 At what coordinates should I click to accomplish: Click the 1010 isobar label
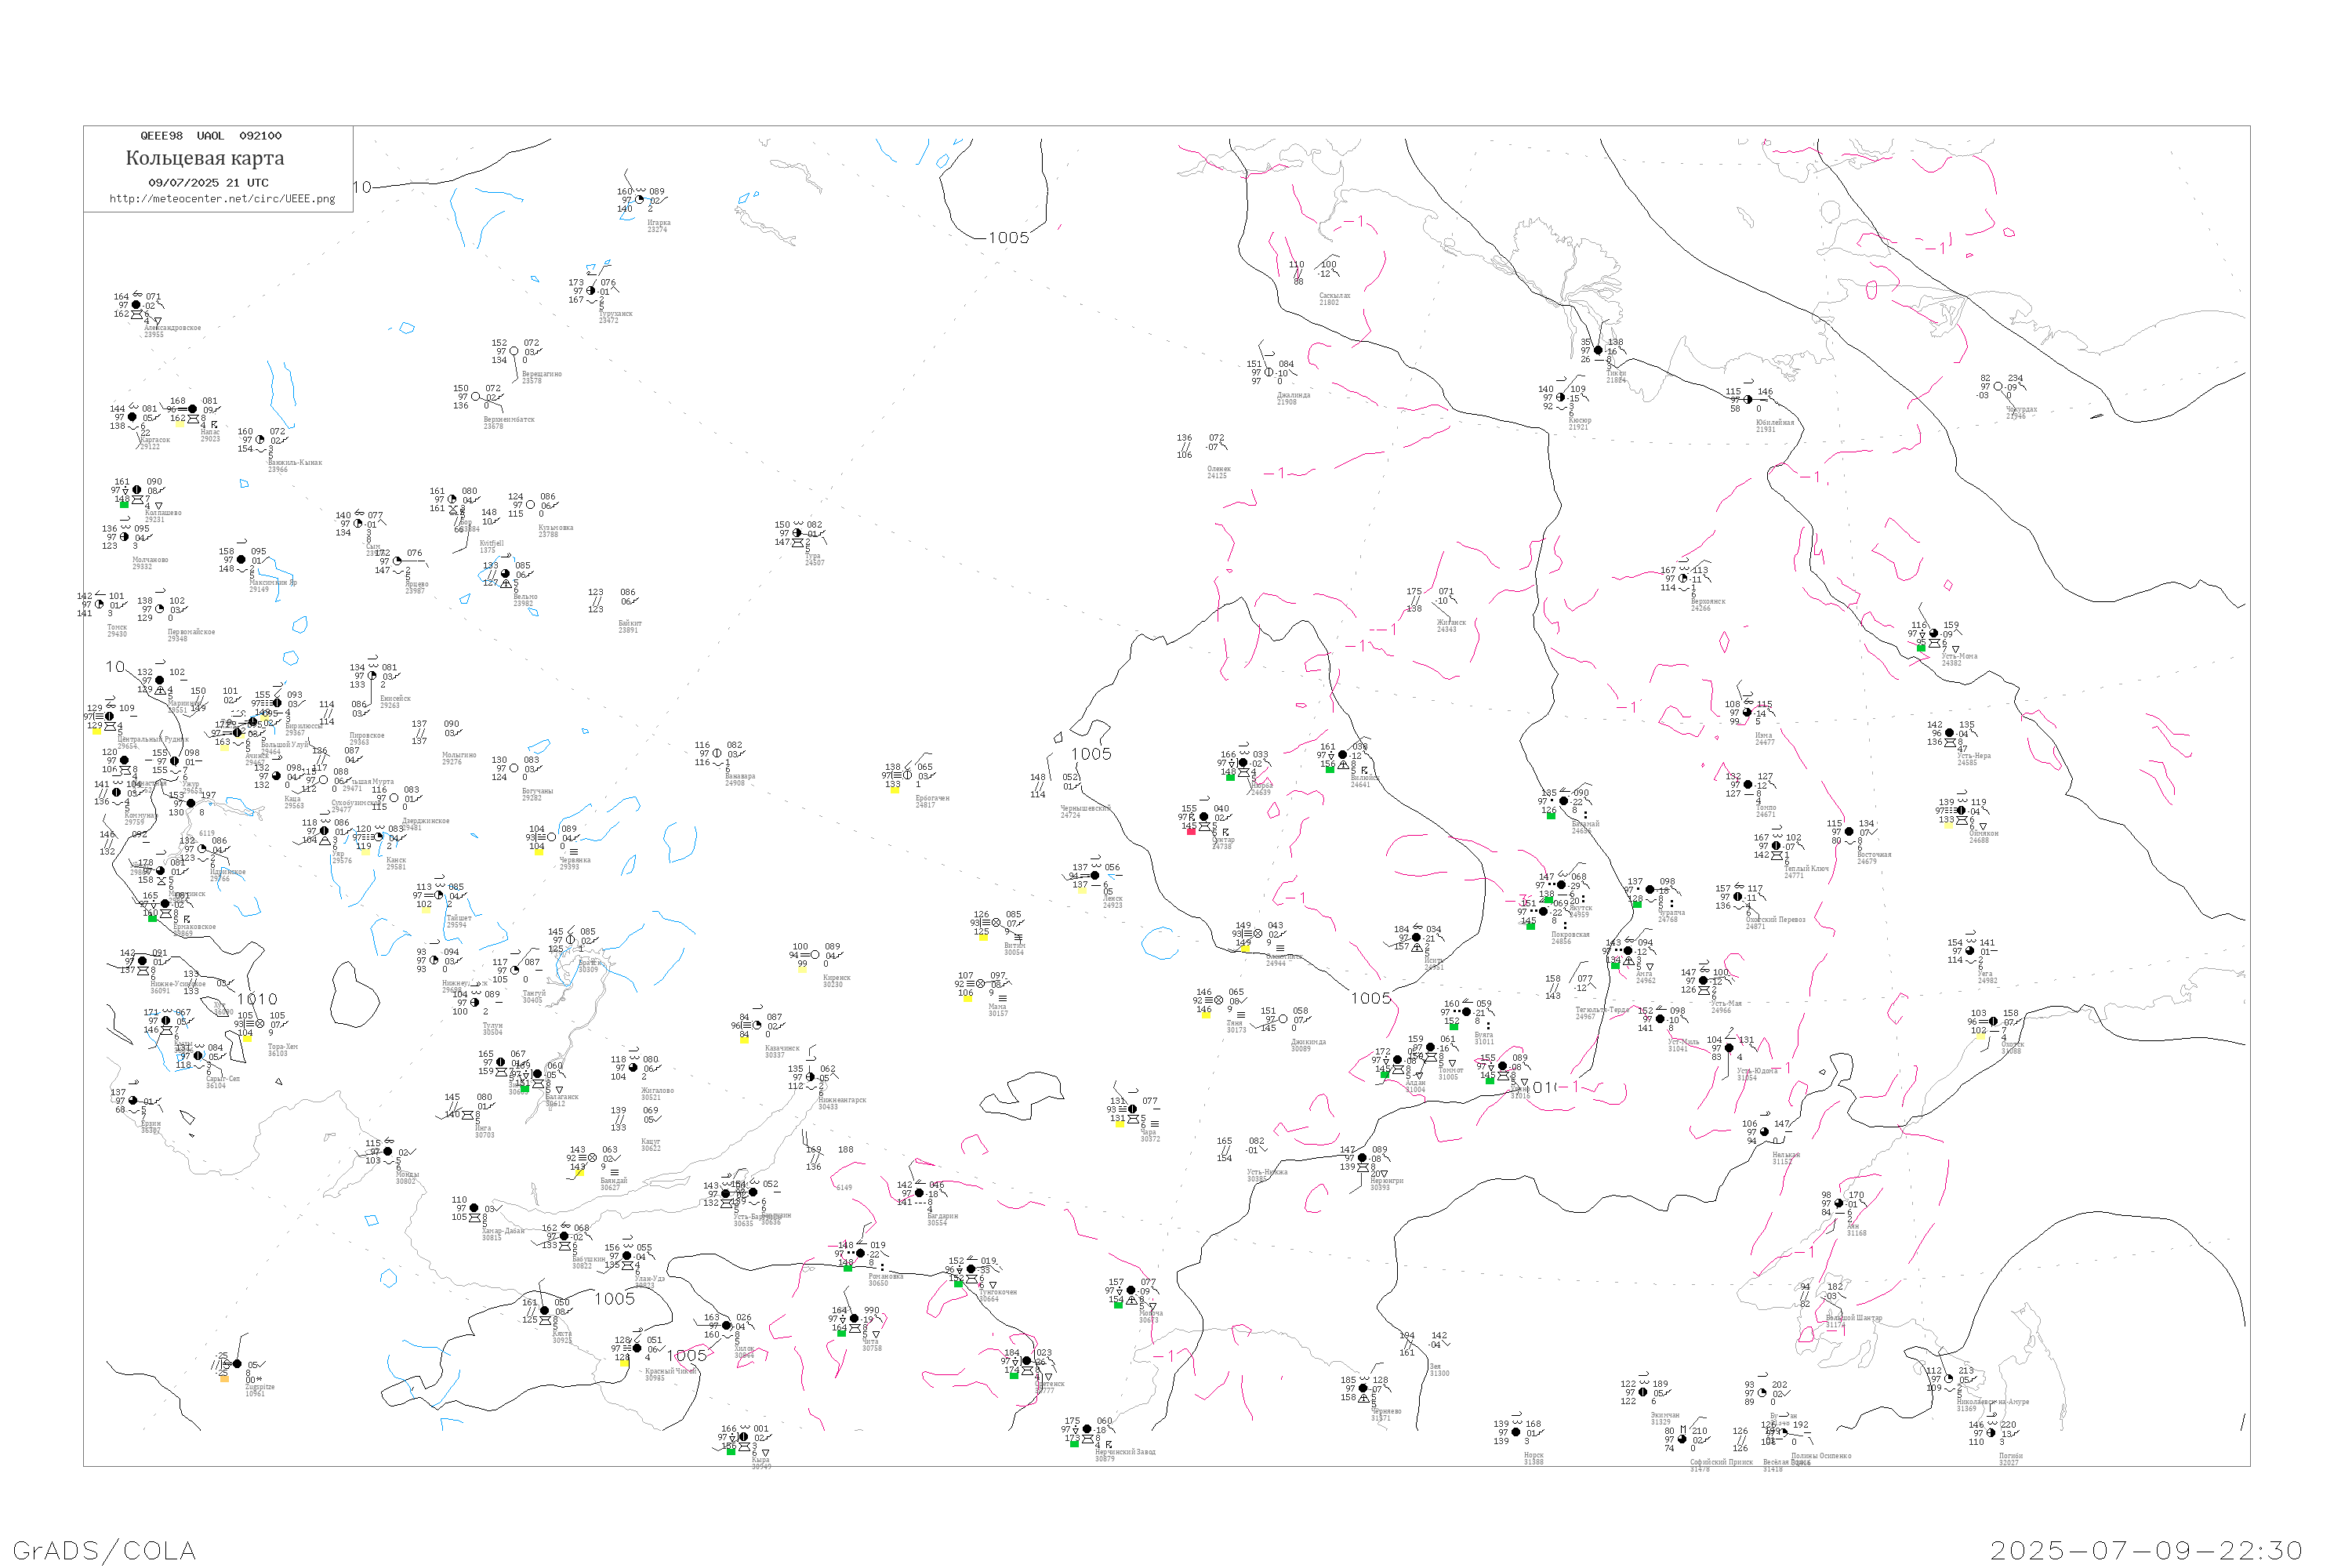coord(257,999)
